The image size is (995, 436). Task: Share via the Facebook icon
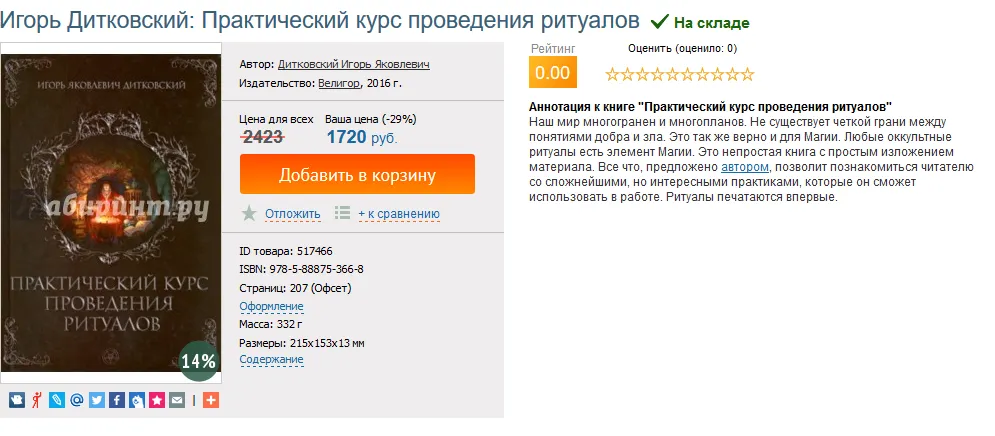pos(117,400)
